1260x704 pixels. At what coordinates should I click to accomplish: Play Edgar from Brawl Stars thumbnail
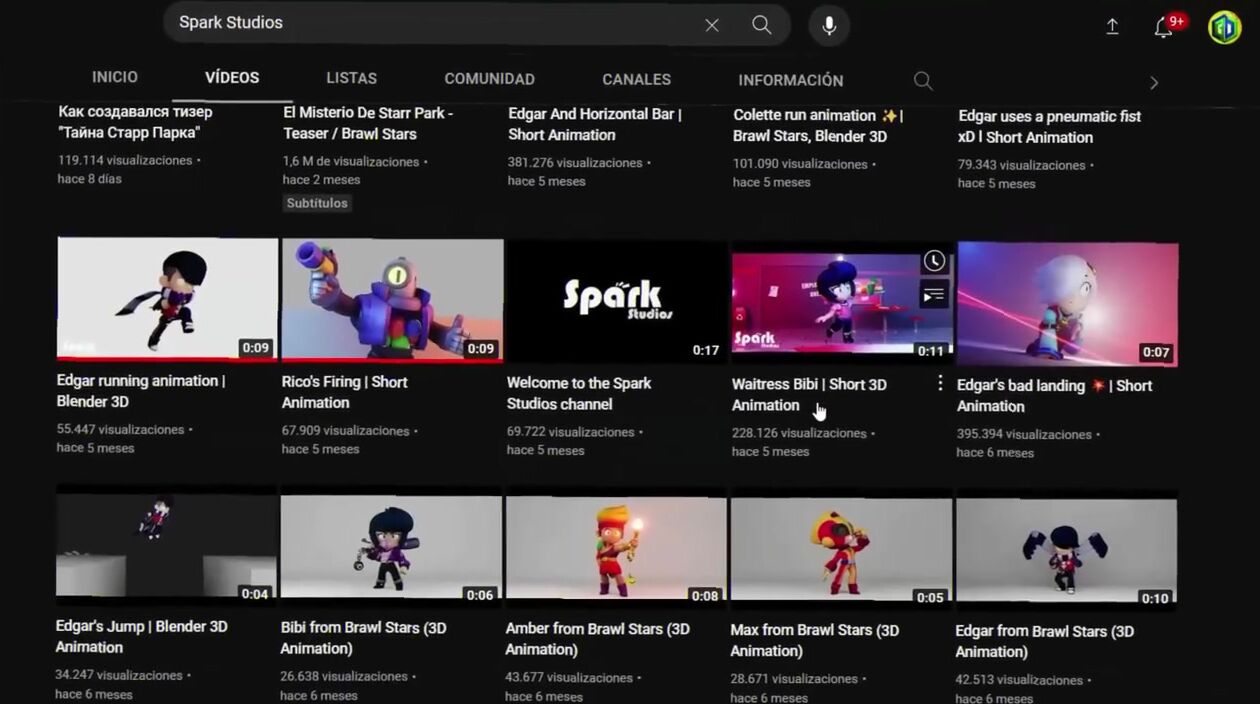(1066, 549)
